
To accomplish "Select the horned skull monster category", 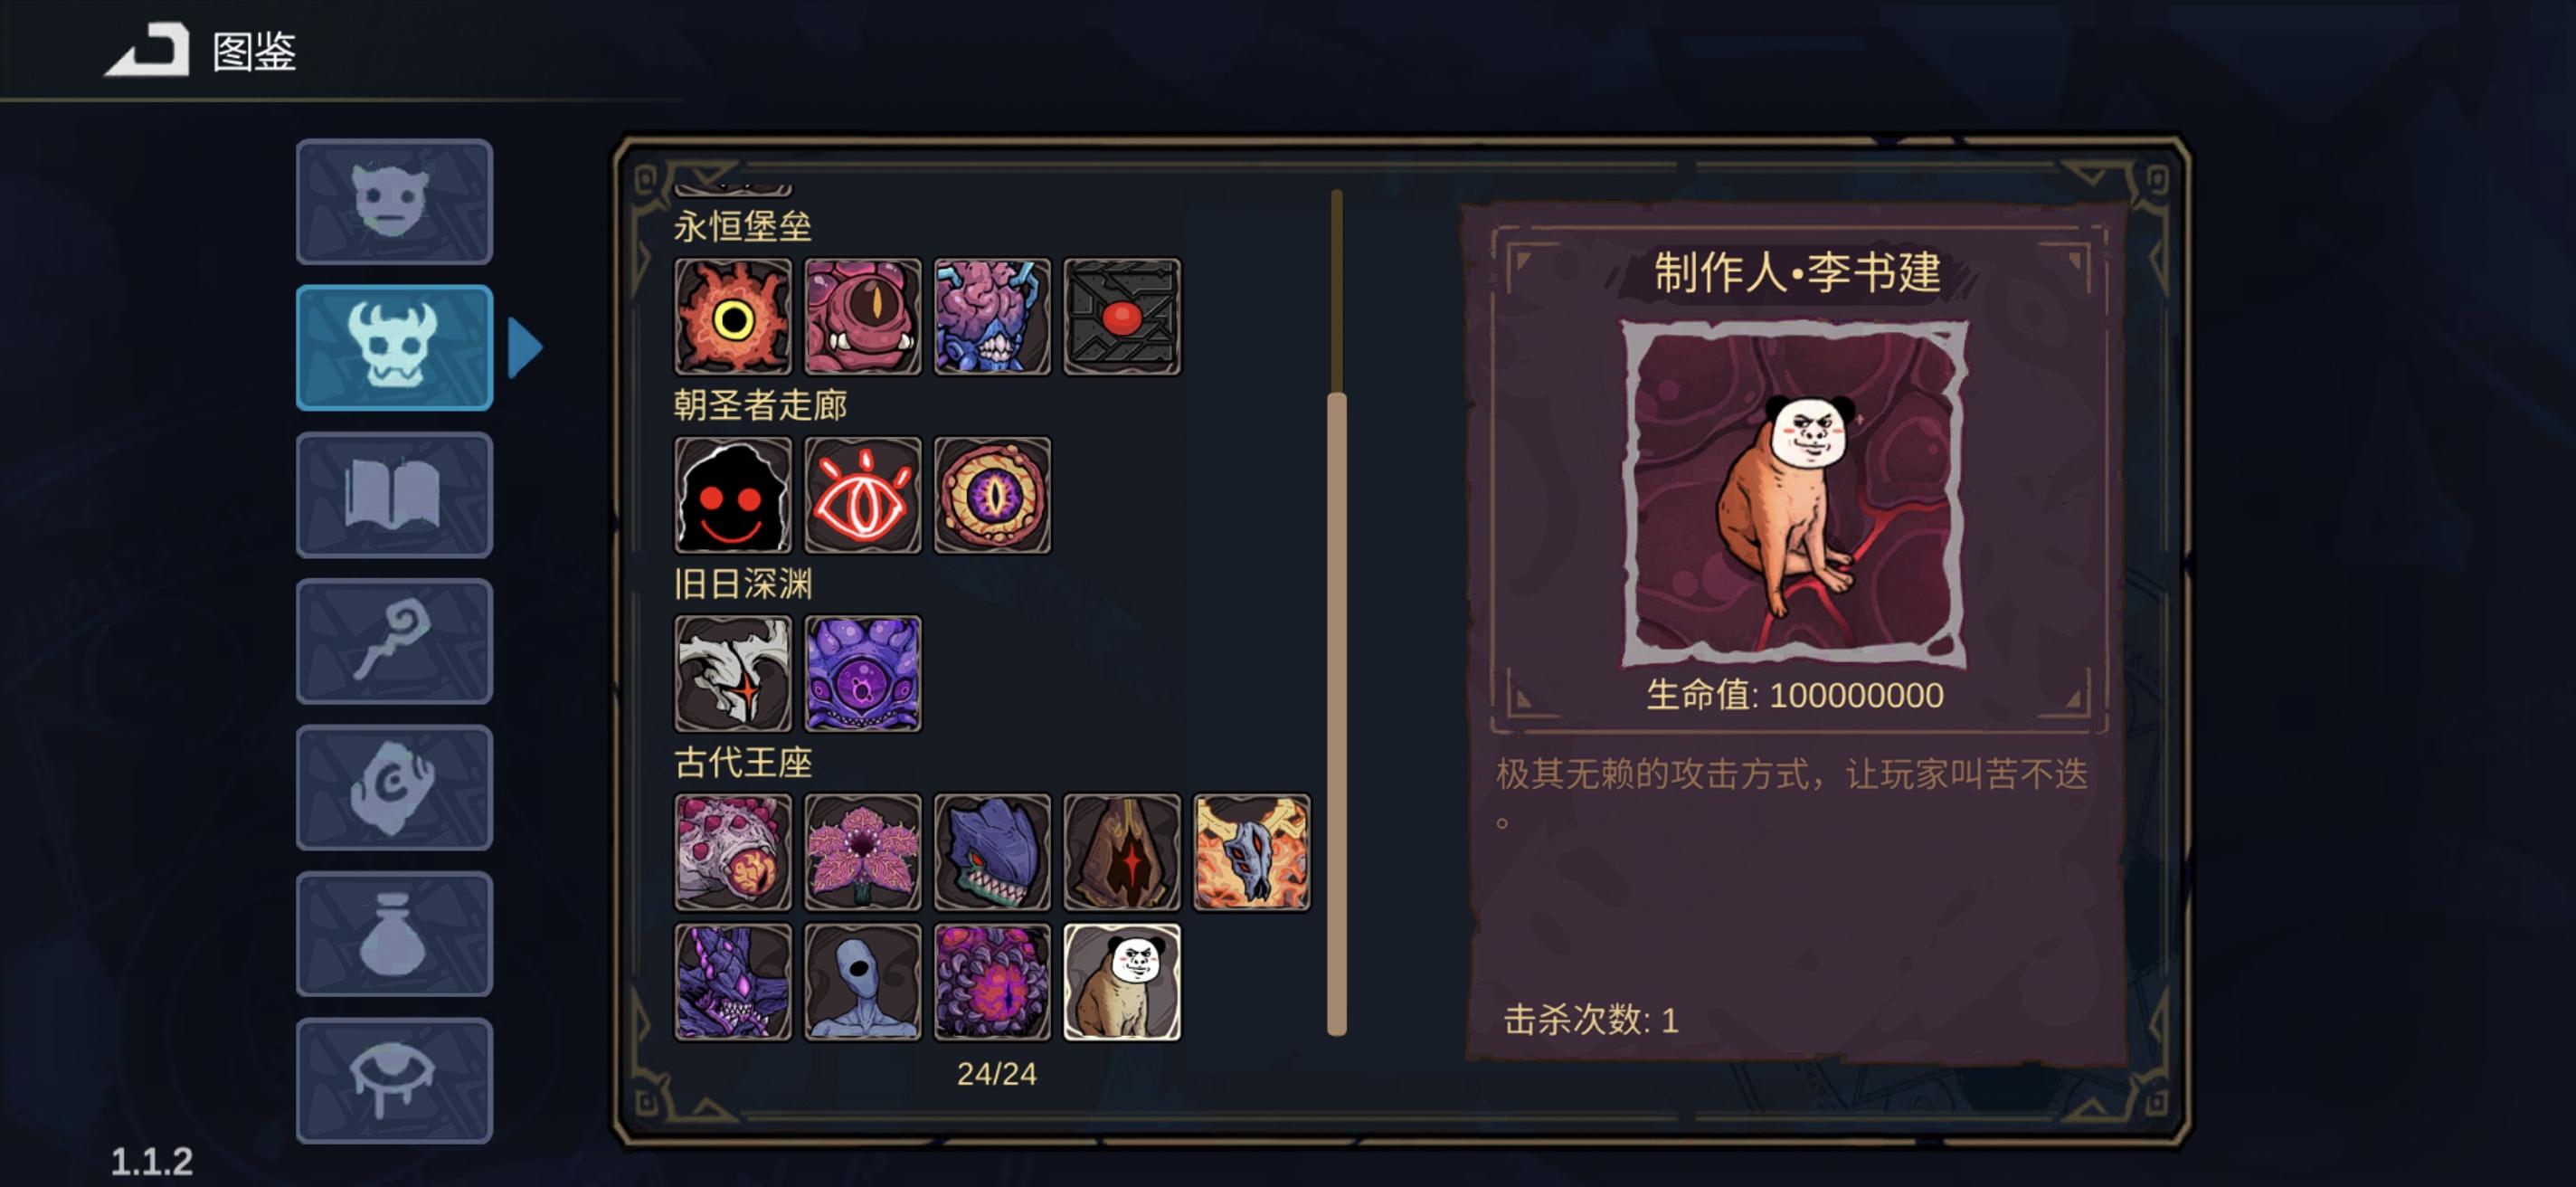I will (x=394, y=348).
